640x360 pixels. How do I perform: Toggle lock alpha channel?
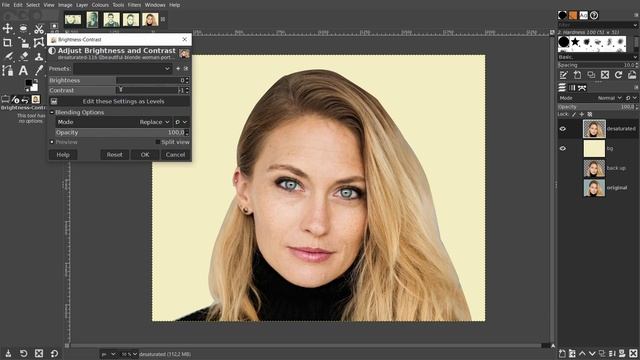[x=589, y=115]
